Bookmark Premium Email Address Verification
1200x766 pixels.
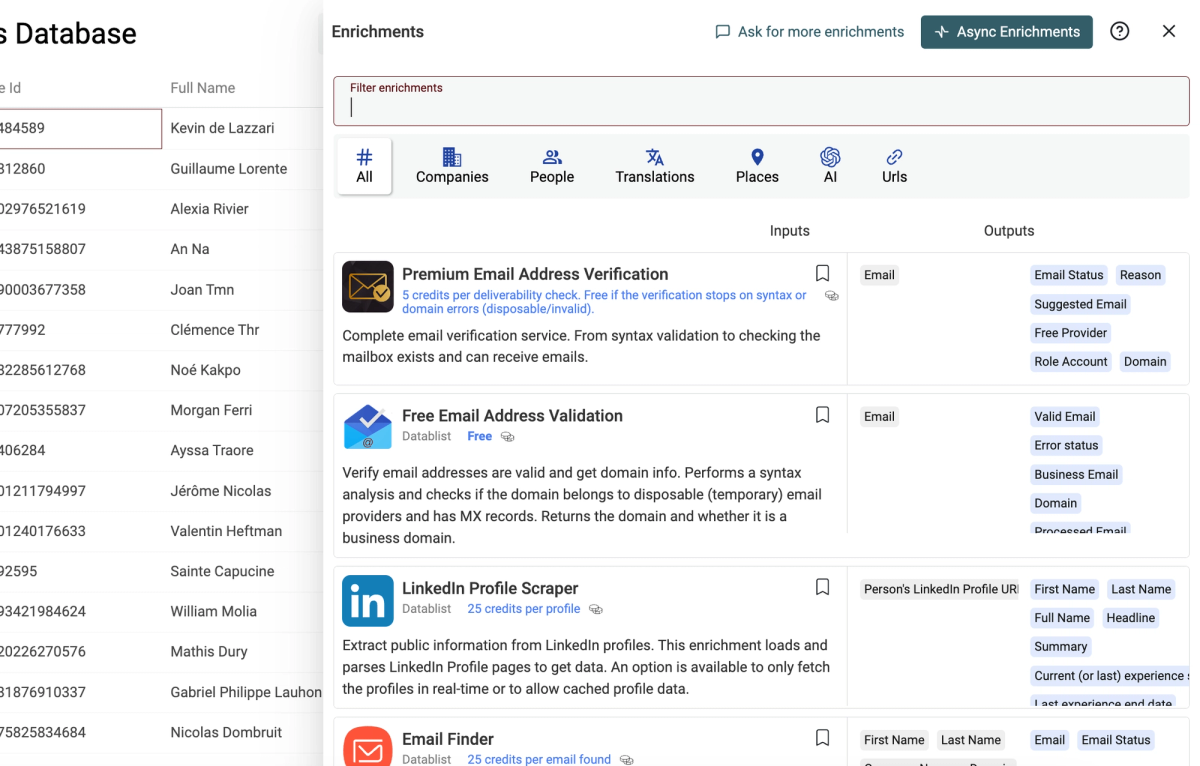tap(822, 273)
